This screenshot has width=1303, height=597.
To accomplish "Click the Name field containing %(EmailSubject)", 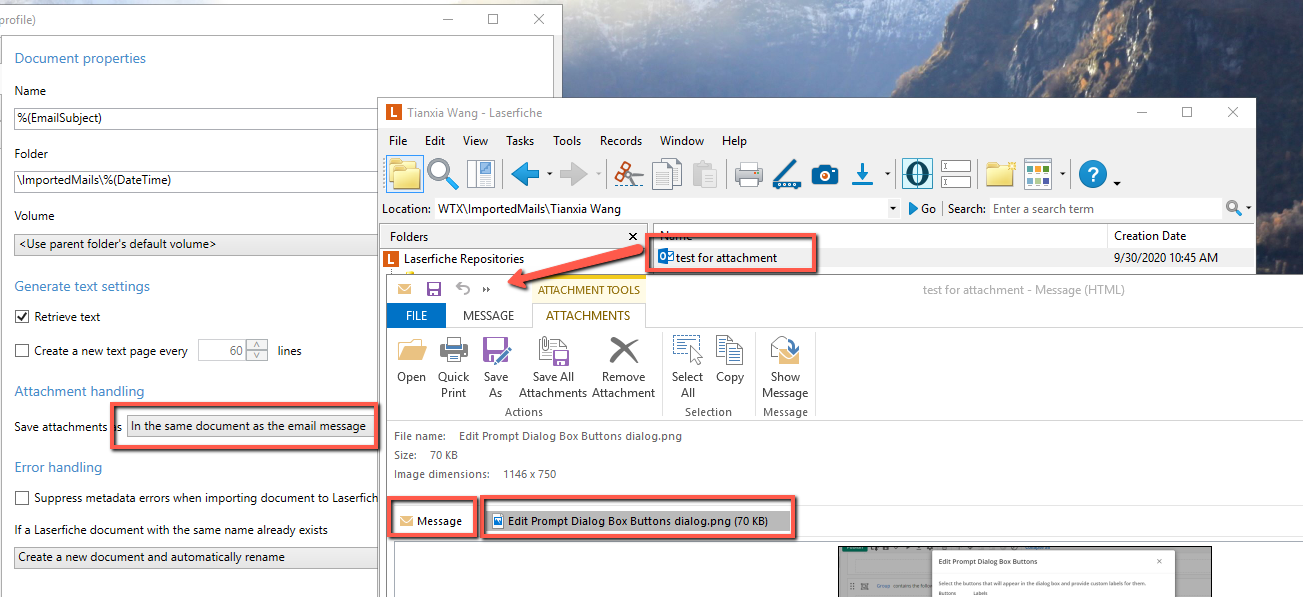I will (x=196, y=118).
